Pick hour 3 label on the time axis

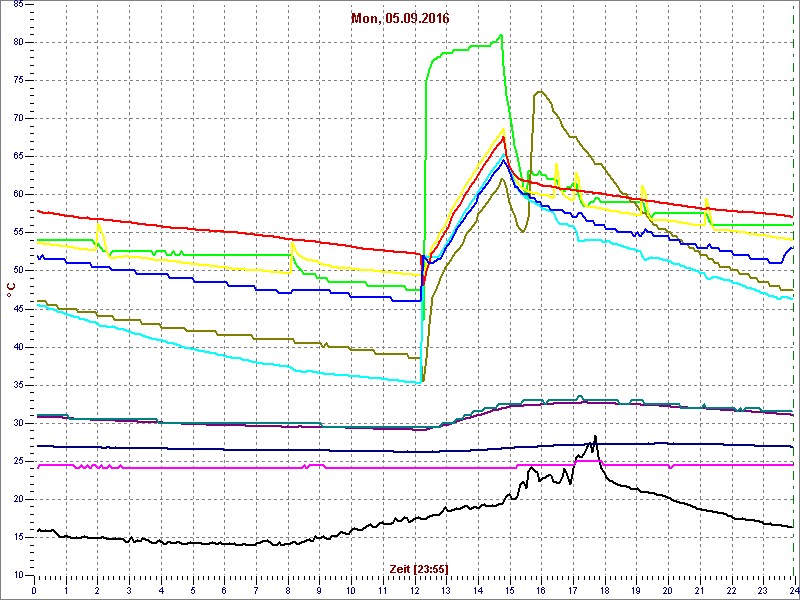coord(129,589)
